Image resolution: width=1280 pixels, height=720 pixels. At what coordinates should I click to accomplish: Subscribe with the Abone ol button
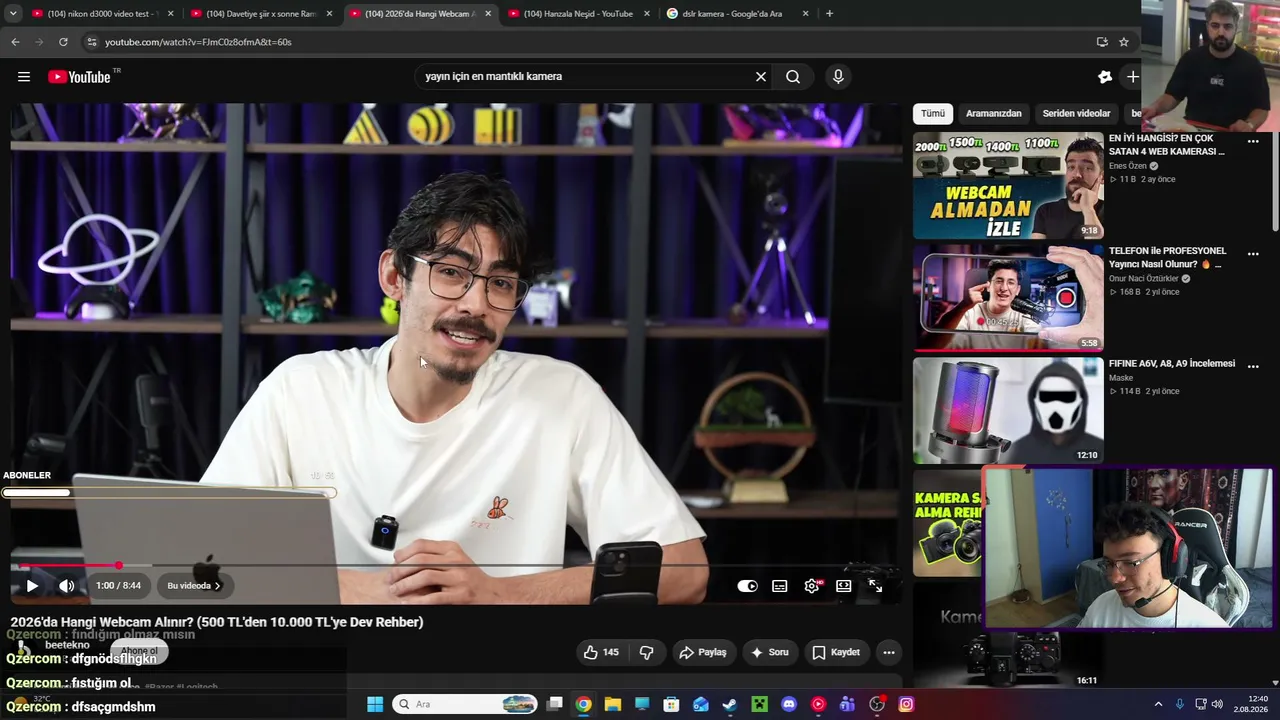click(x=140, y=651)
